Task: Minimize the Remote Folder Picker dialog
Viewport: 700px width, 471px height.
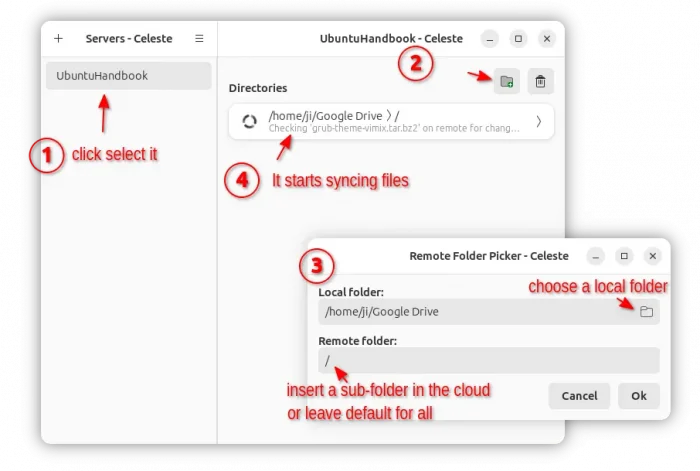Action: tap(595, 256)
